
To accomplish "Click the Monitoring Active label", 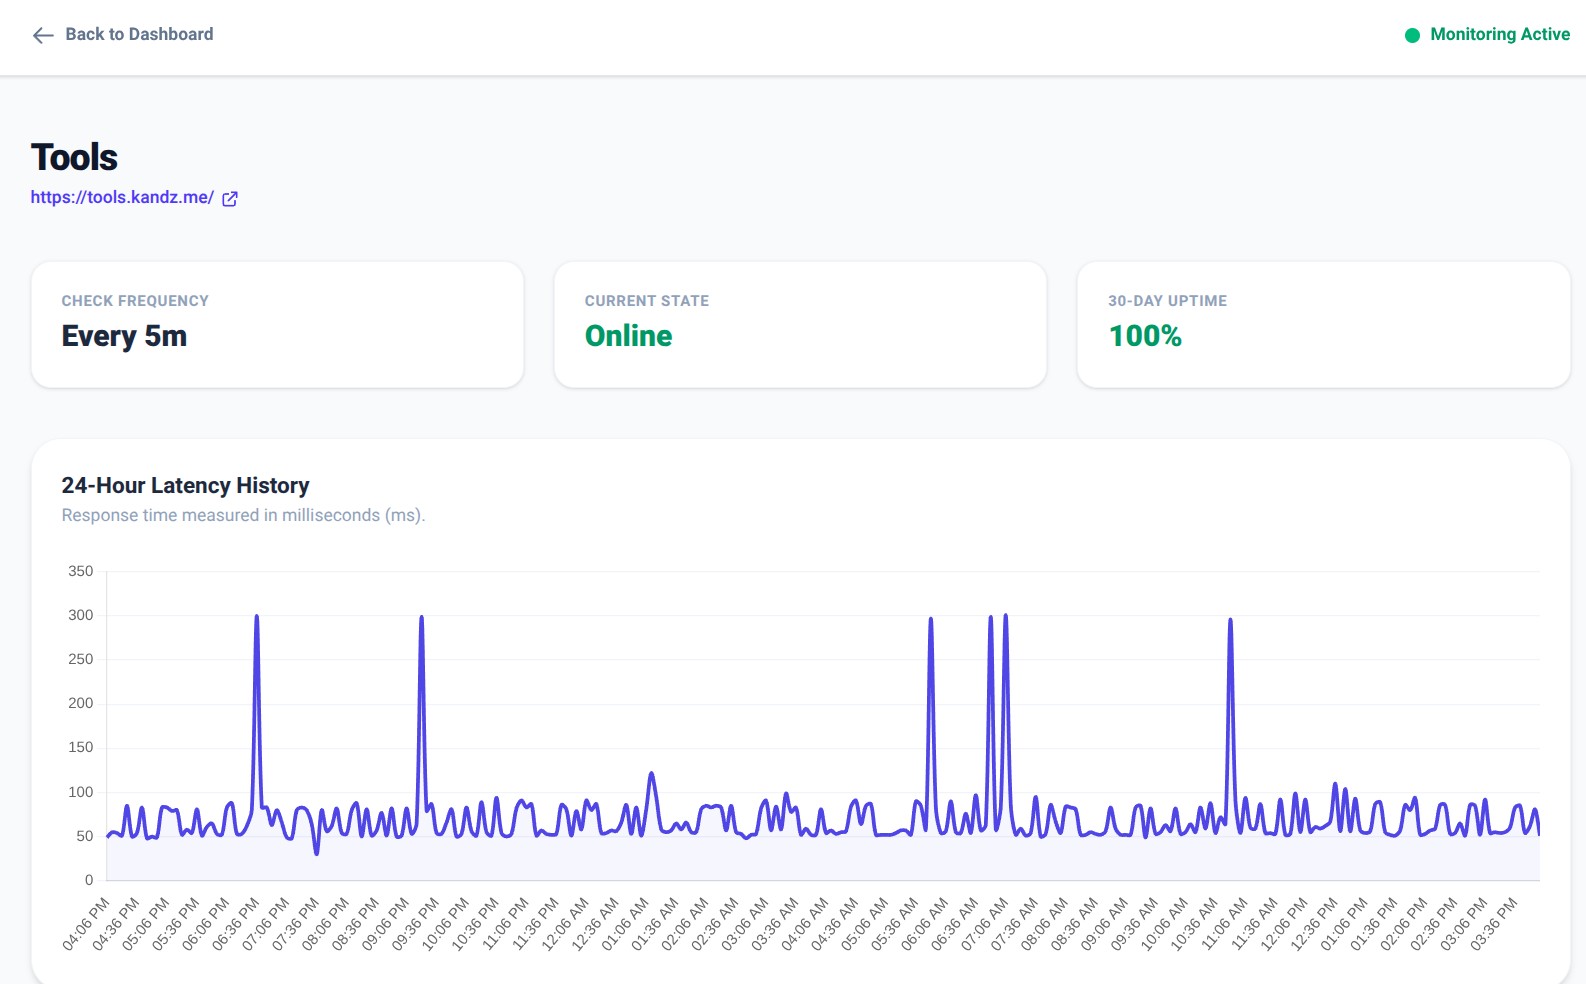I will point(1500,34).
